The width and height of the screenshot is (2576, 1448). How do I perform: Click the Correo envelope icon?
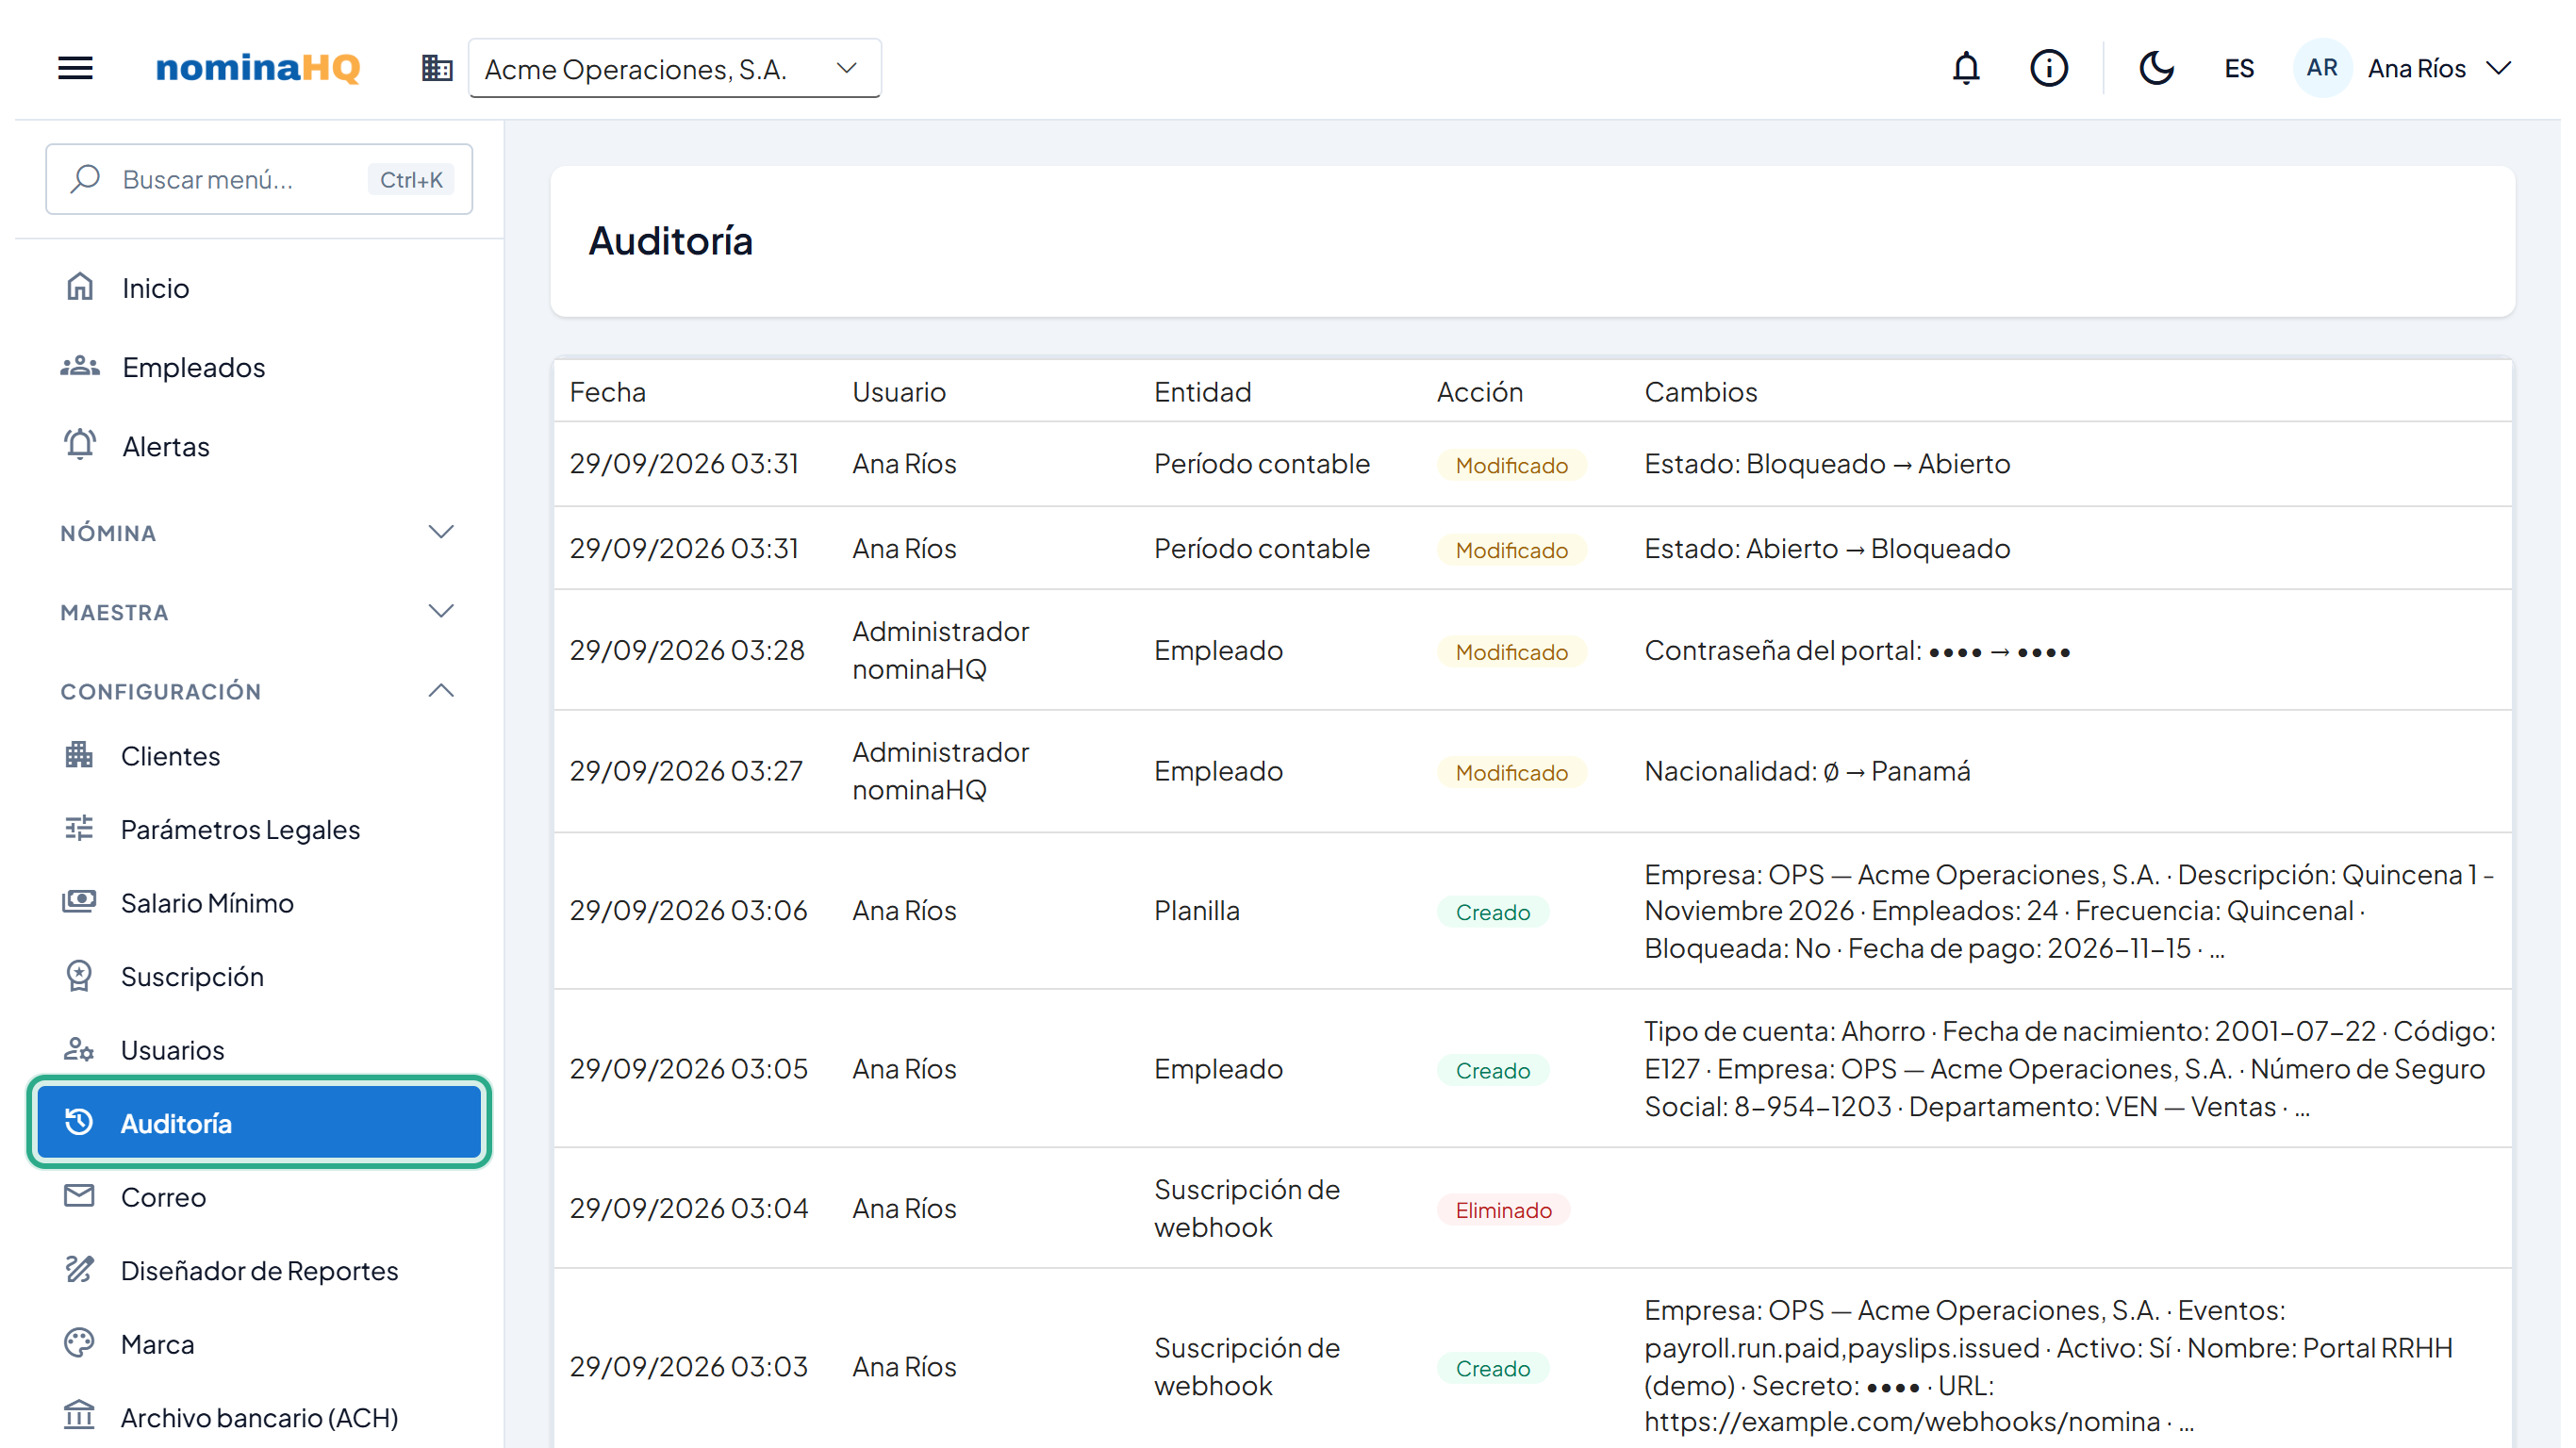pyautogui.click(x=79, y=1196)
